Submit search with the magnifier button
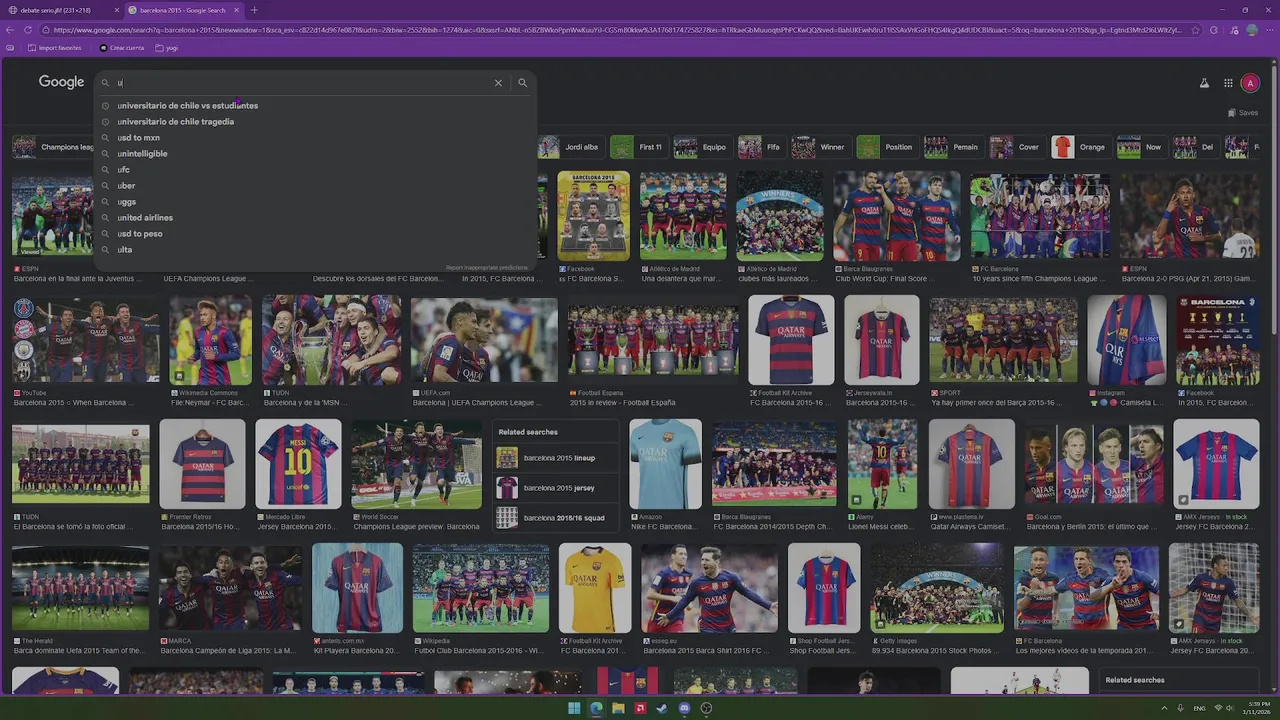 [x=522, y=83]
